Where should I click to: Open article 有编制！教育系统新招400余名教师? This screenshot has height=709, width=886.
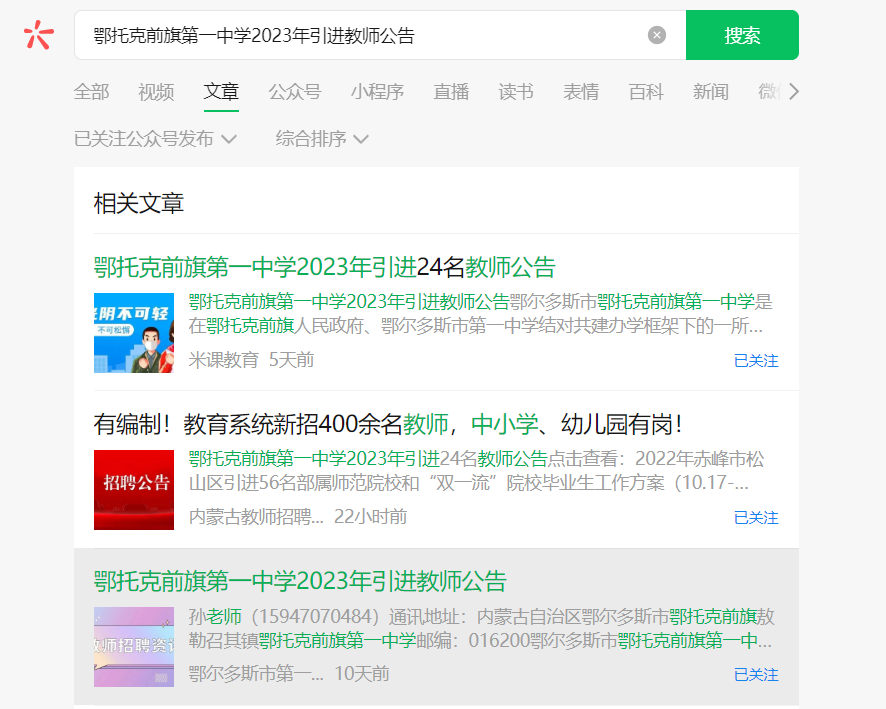click(388, 424)
